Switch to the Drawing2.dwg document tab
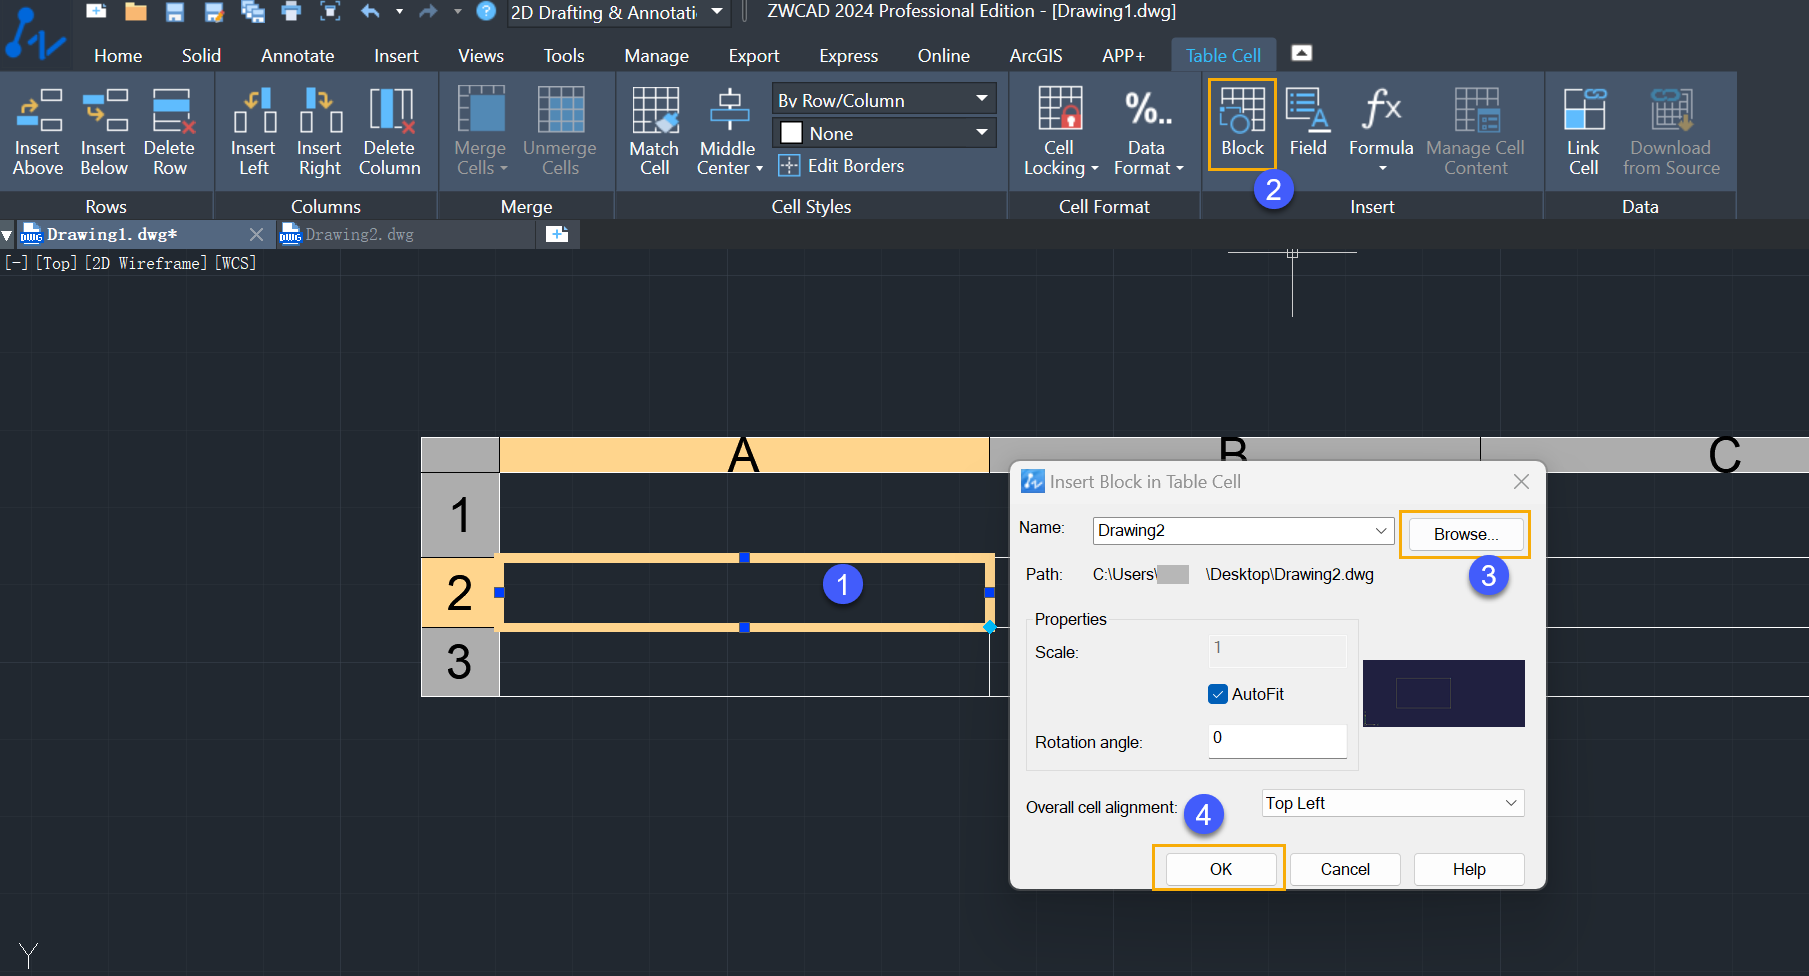Viewport: 1809px width, 976px height. [358, 234]
